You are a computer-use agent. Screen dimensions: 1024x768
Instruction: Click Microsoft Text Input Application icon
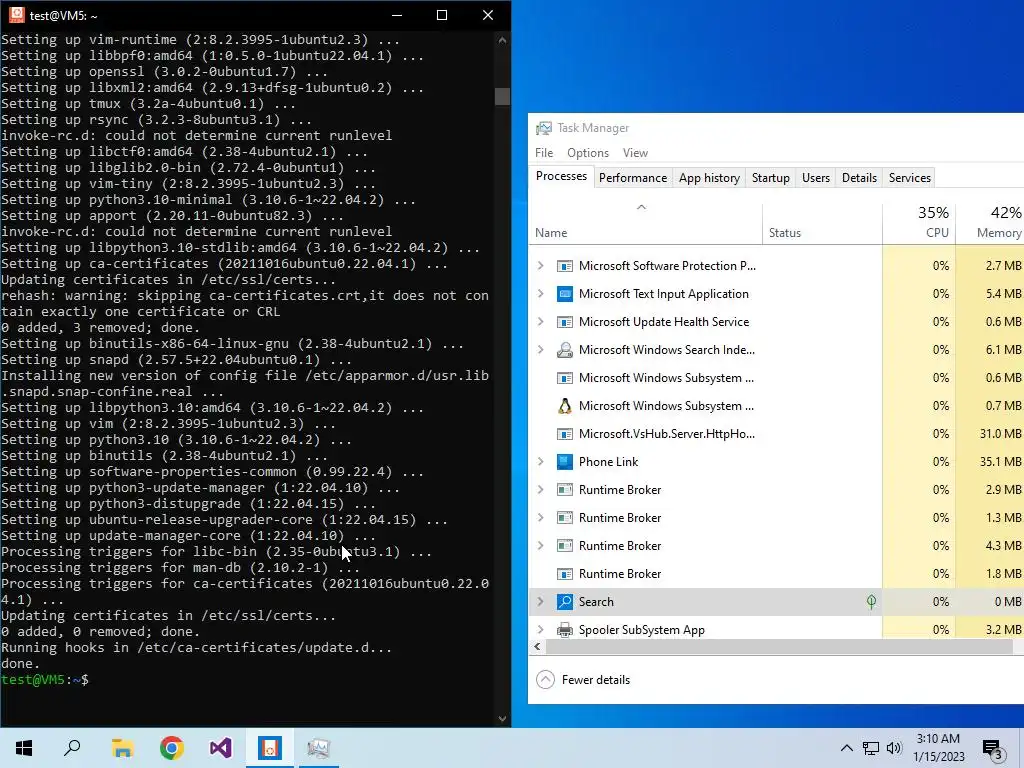(564, 294)
